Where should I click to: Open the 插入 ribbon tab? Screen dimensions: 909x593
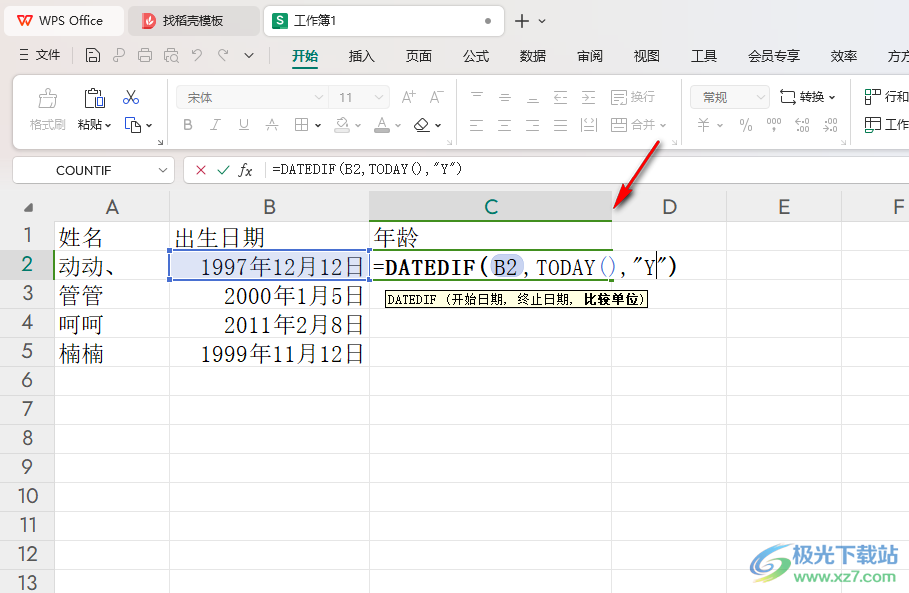[362, 56]
